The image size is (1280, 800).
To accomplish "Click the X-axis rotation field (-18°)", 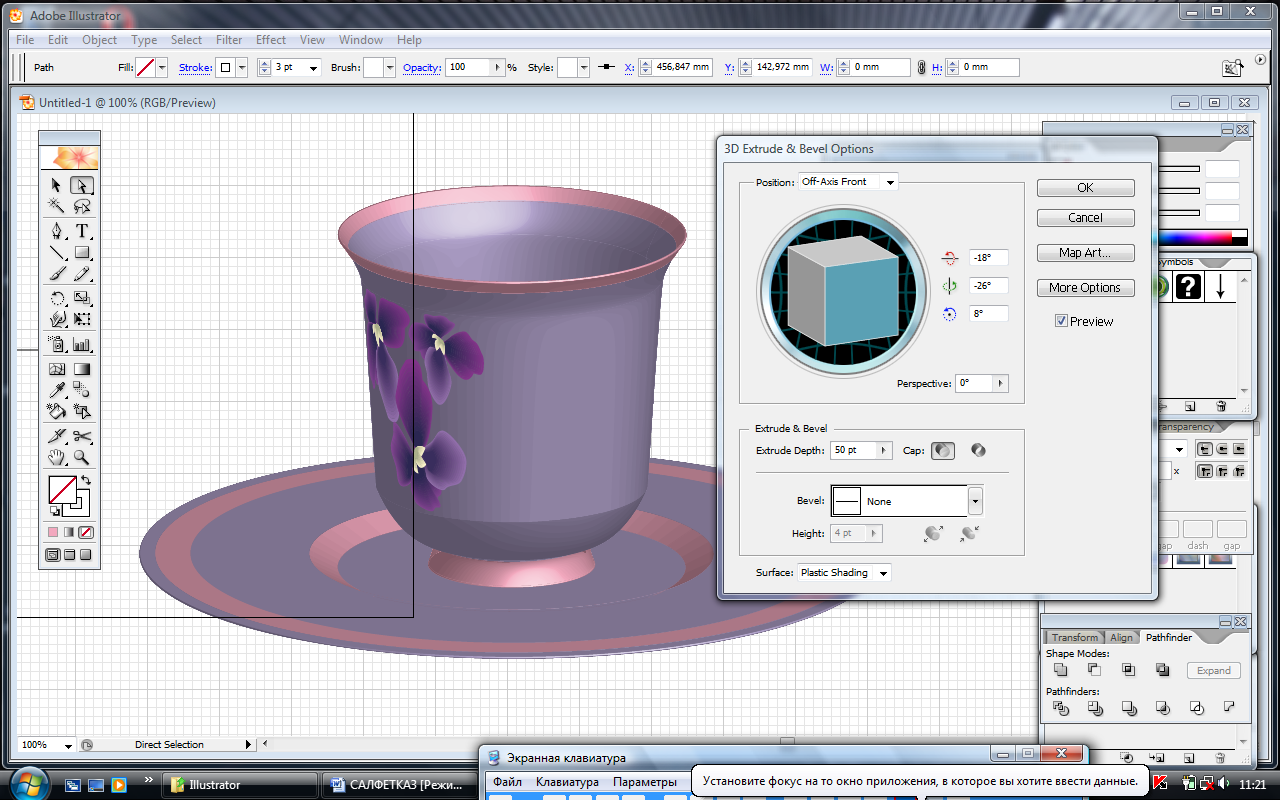I will point(988,258).
